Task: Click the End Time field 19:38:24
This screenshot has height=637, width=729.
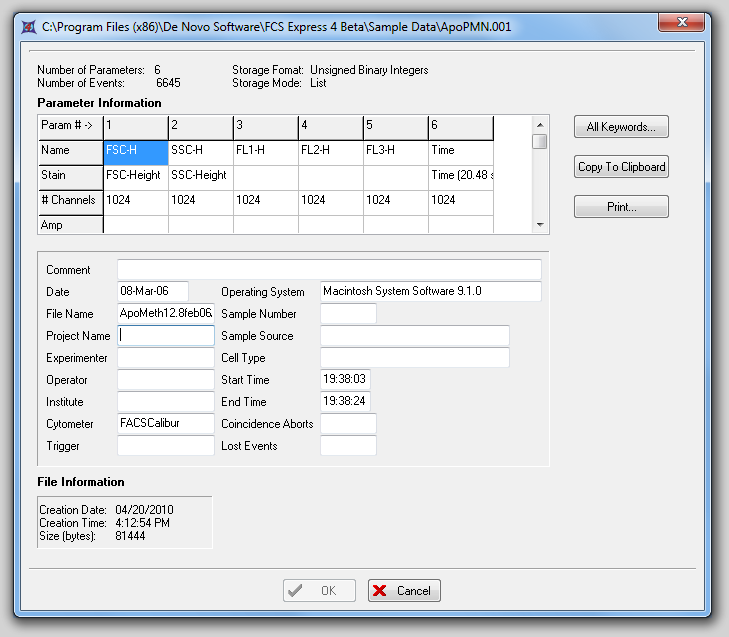Action: pyautogui.click(x=345, y=401)
